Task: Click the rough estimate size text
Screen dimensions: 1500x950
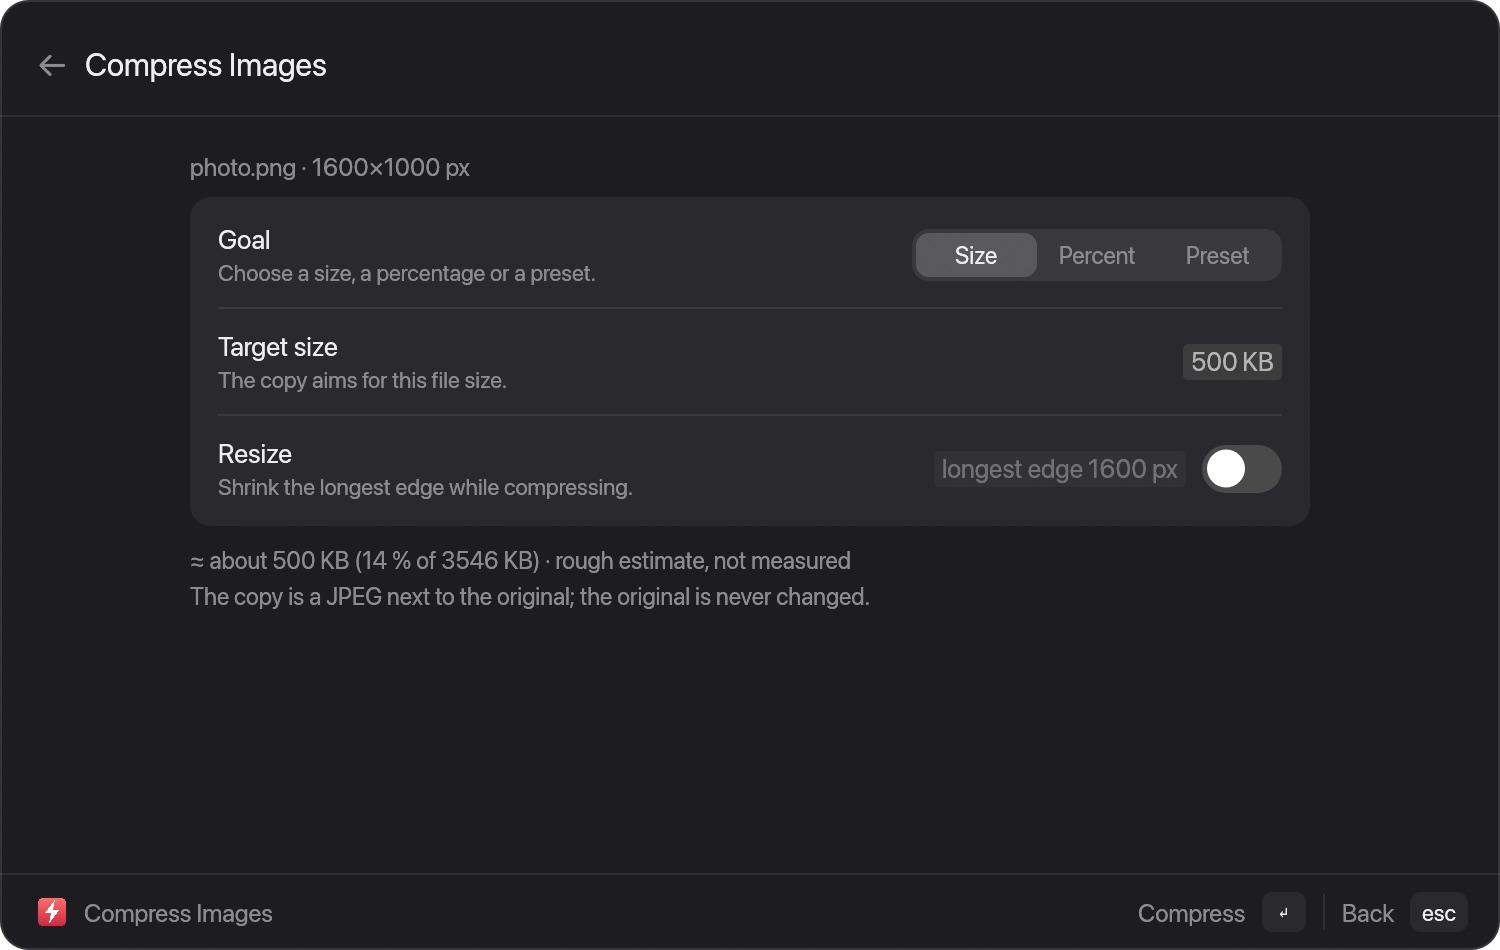Action: (520, 561)
